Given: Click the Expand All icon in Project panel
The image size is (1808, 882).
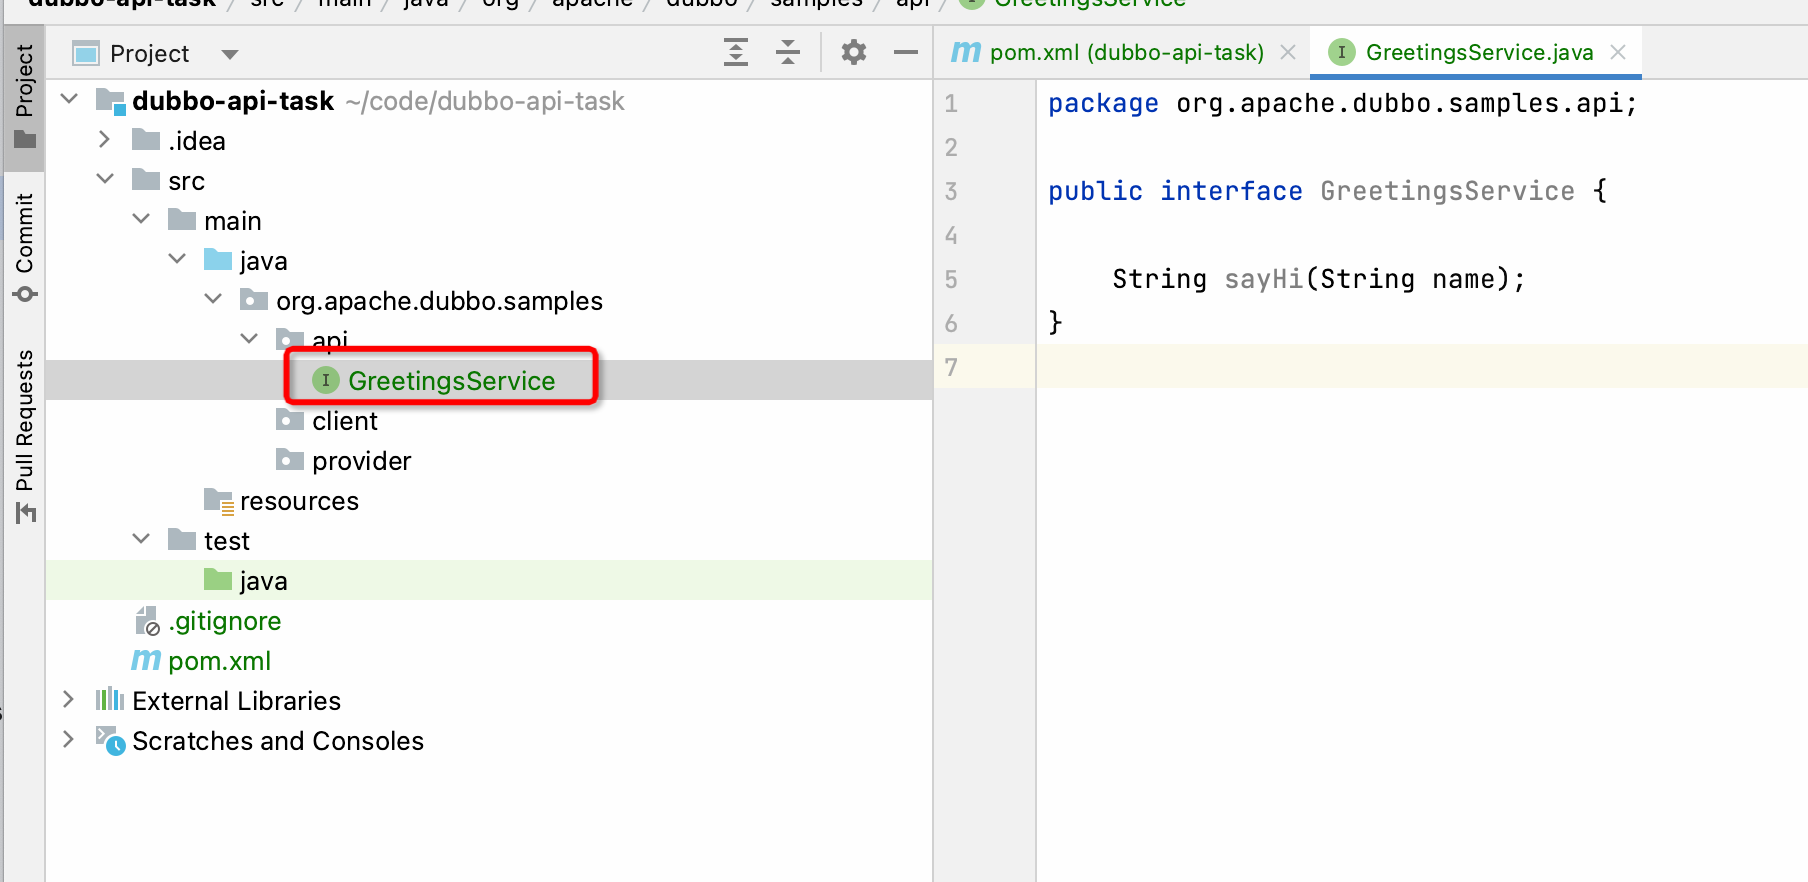Looking at the screenshot, I should tap(736, 52).
